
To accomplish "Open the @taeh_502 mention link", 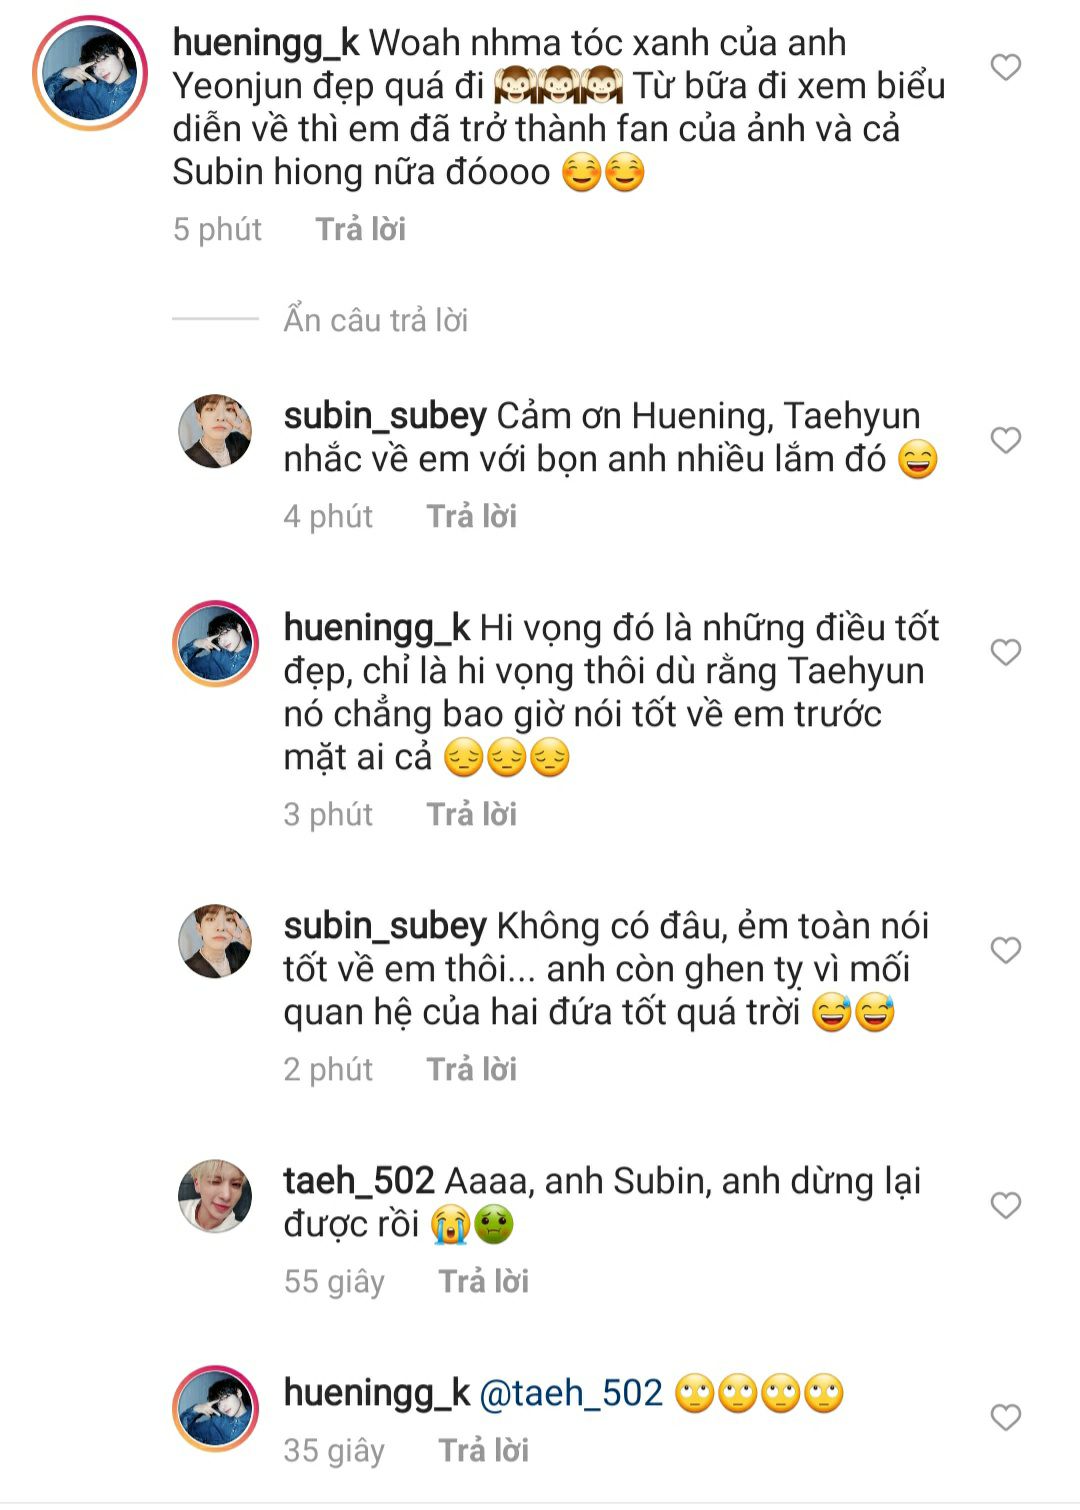I will pos(571,1393).
